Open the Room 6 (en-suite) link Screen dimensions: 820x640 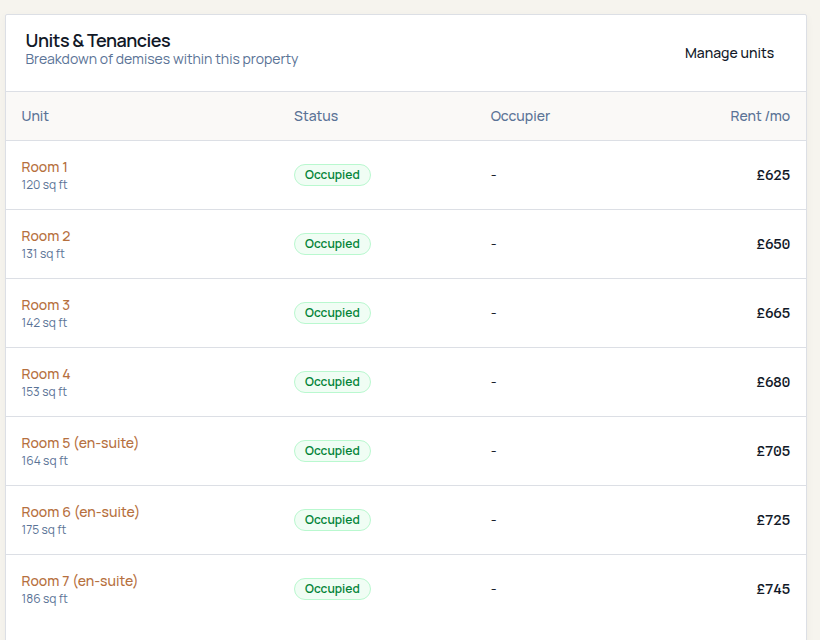(x=80, y=512)
